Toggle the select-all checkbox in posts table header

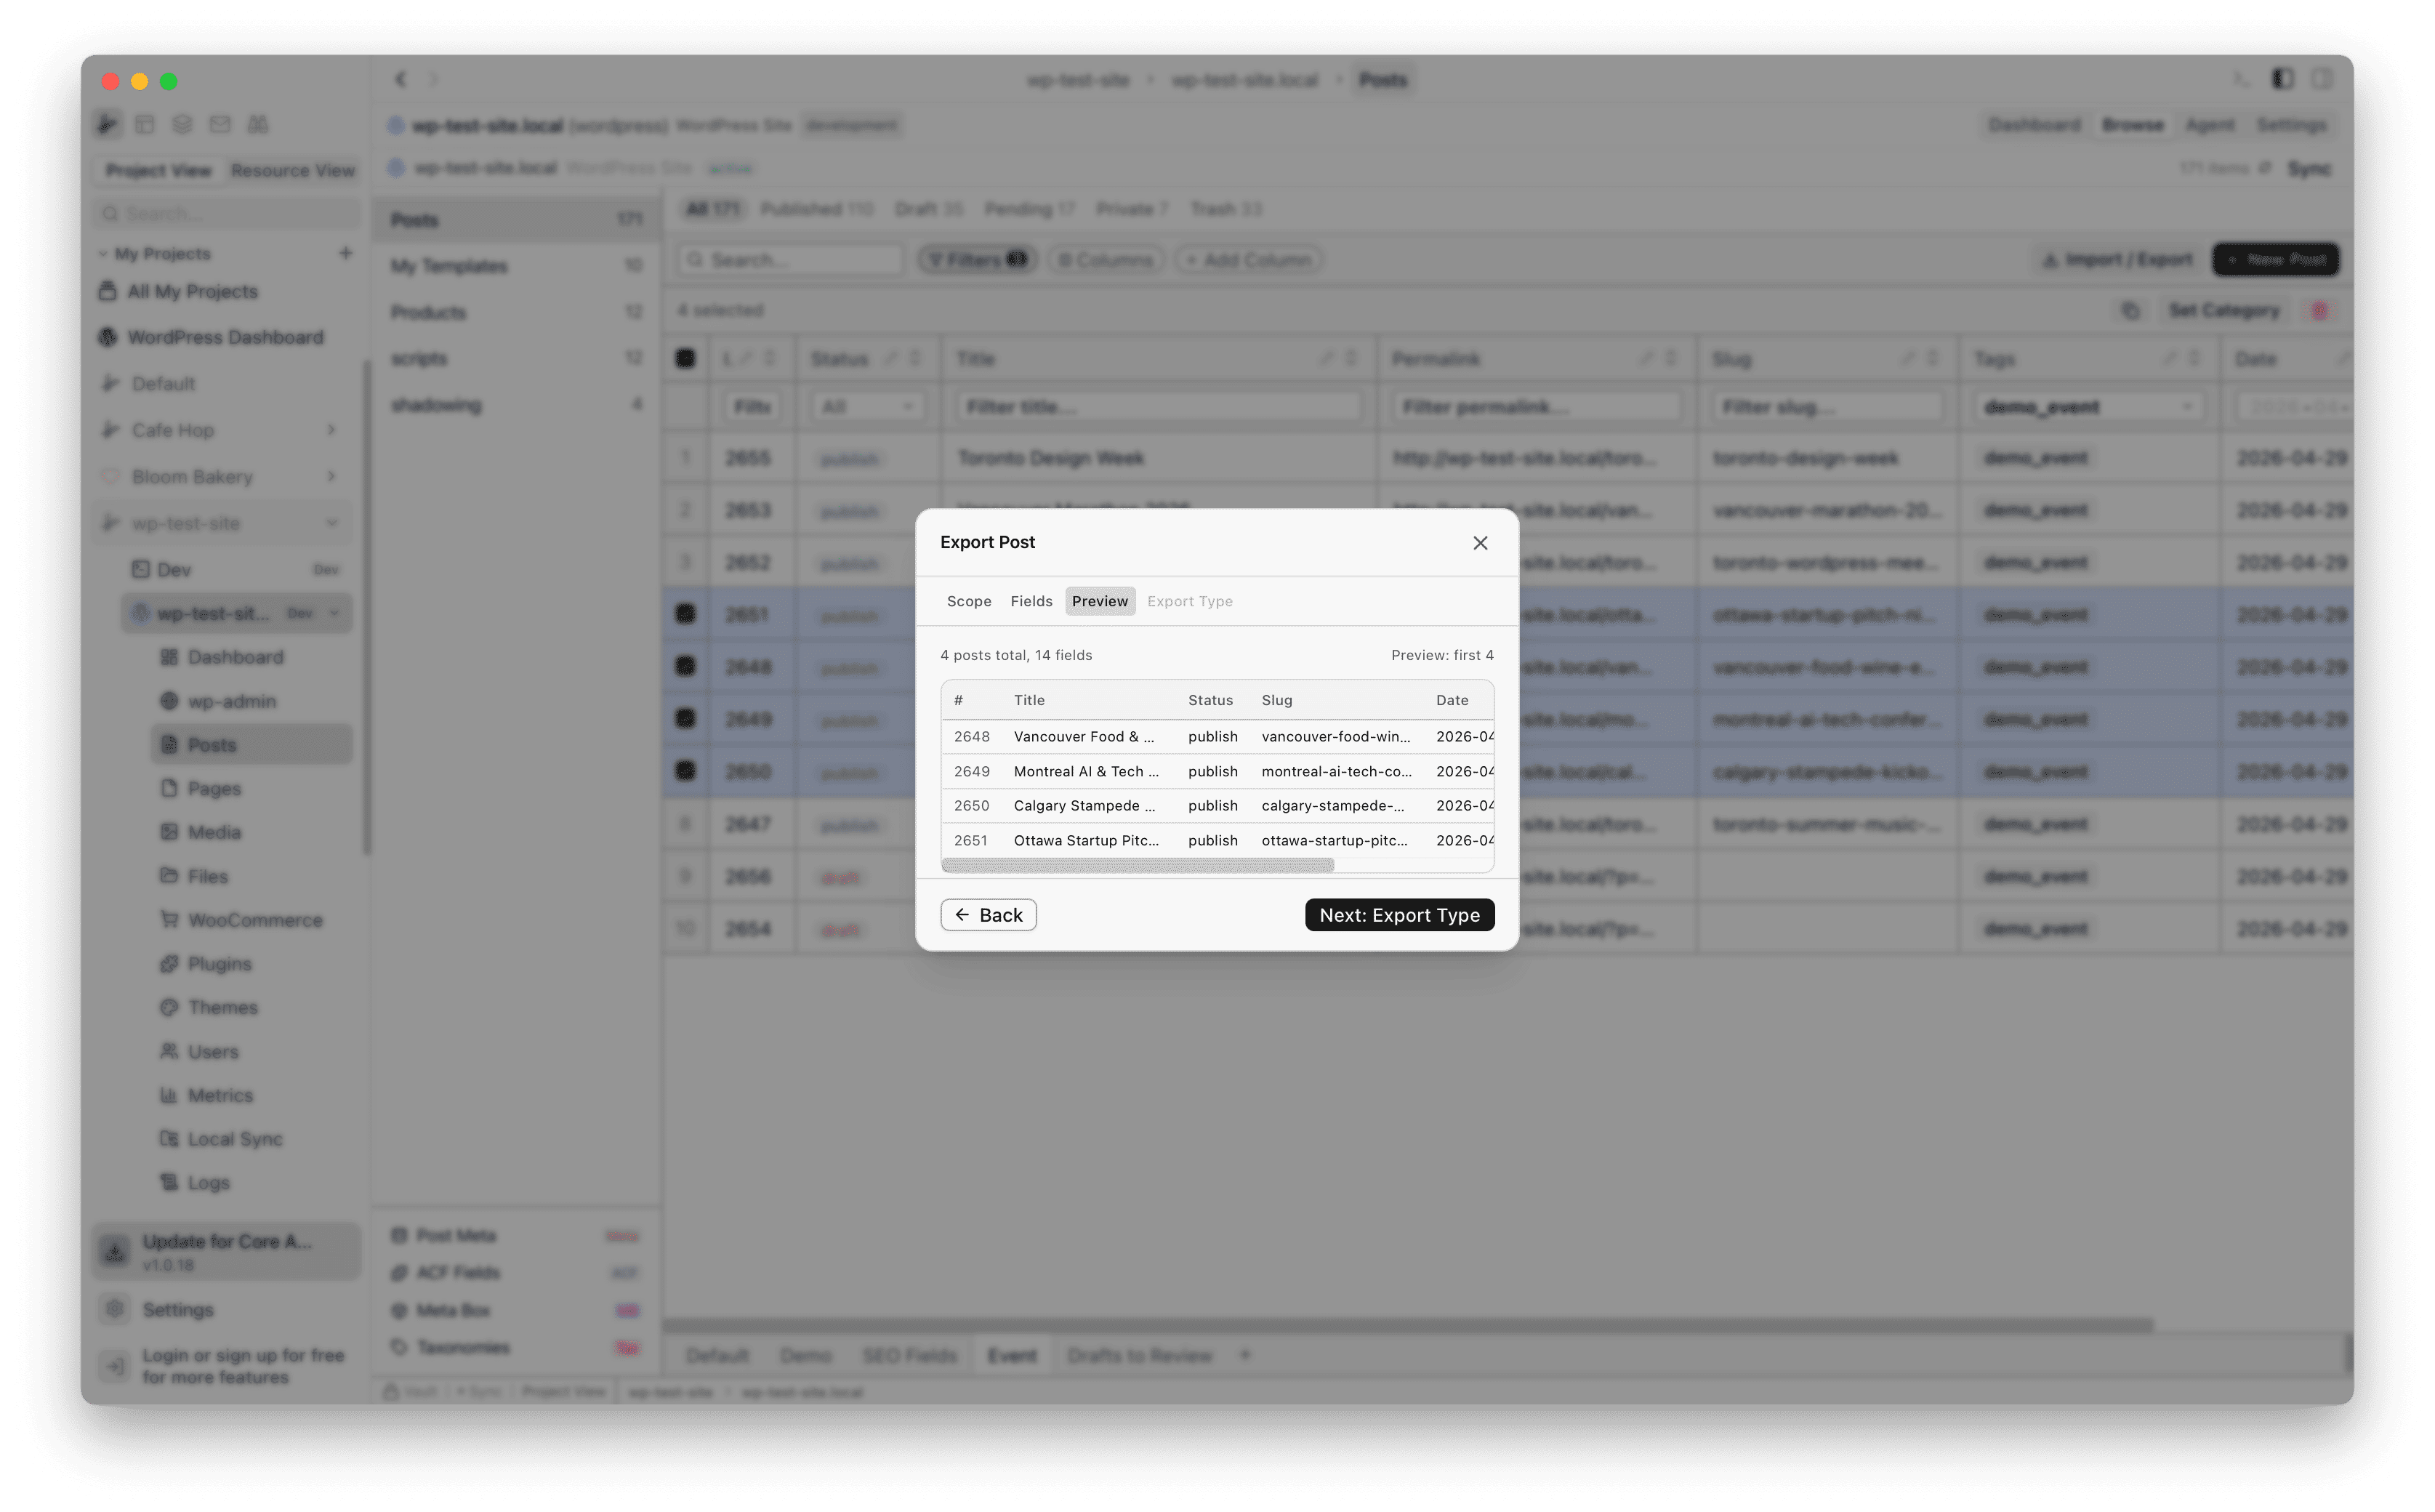click(x=685, y=358)
